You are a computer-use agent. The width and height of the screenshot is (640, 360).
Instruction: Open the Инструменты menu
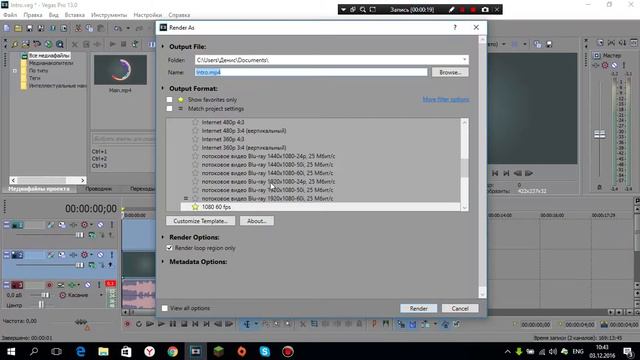point(109,15)
